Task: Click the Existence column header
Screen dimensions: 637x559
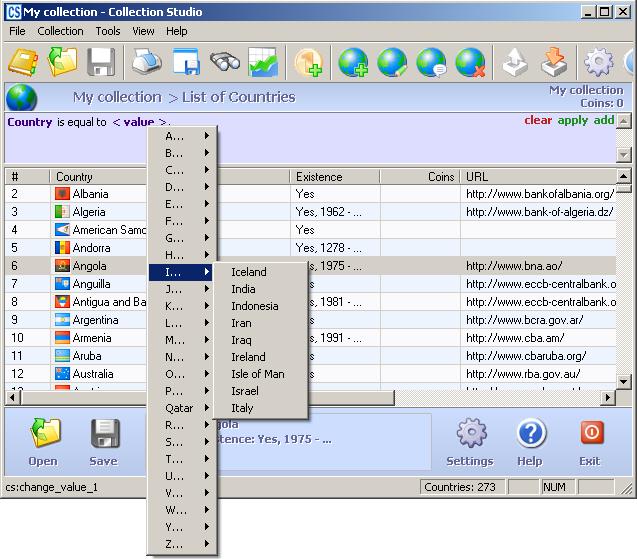Action: point(335,177)
